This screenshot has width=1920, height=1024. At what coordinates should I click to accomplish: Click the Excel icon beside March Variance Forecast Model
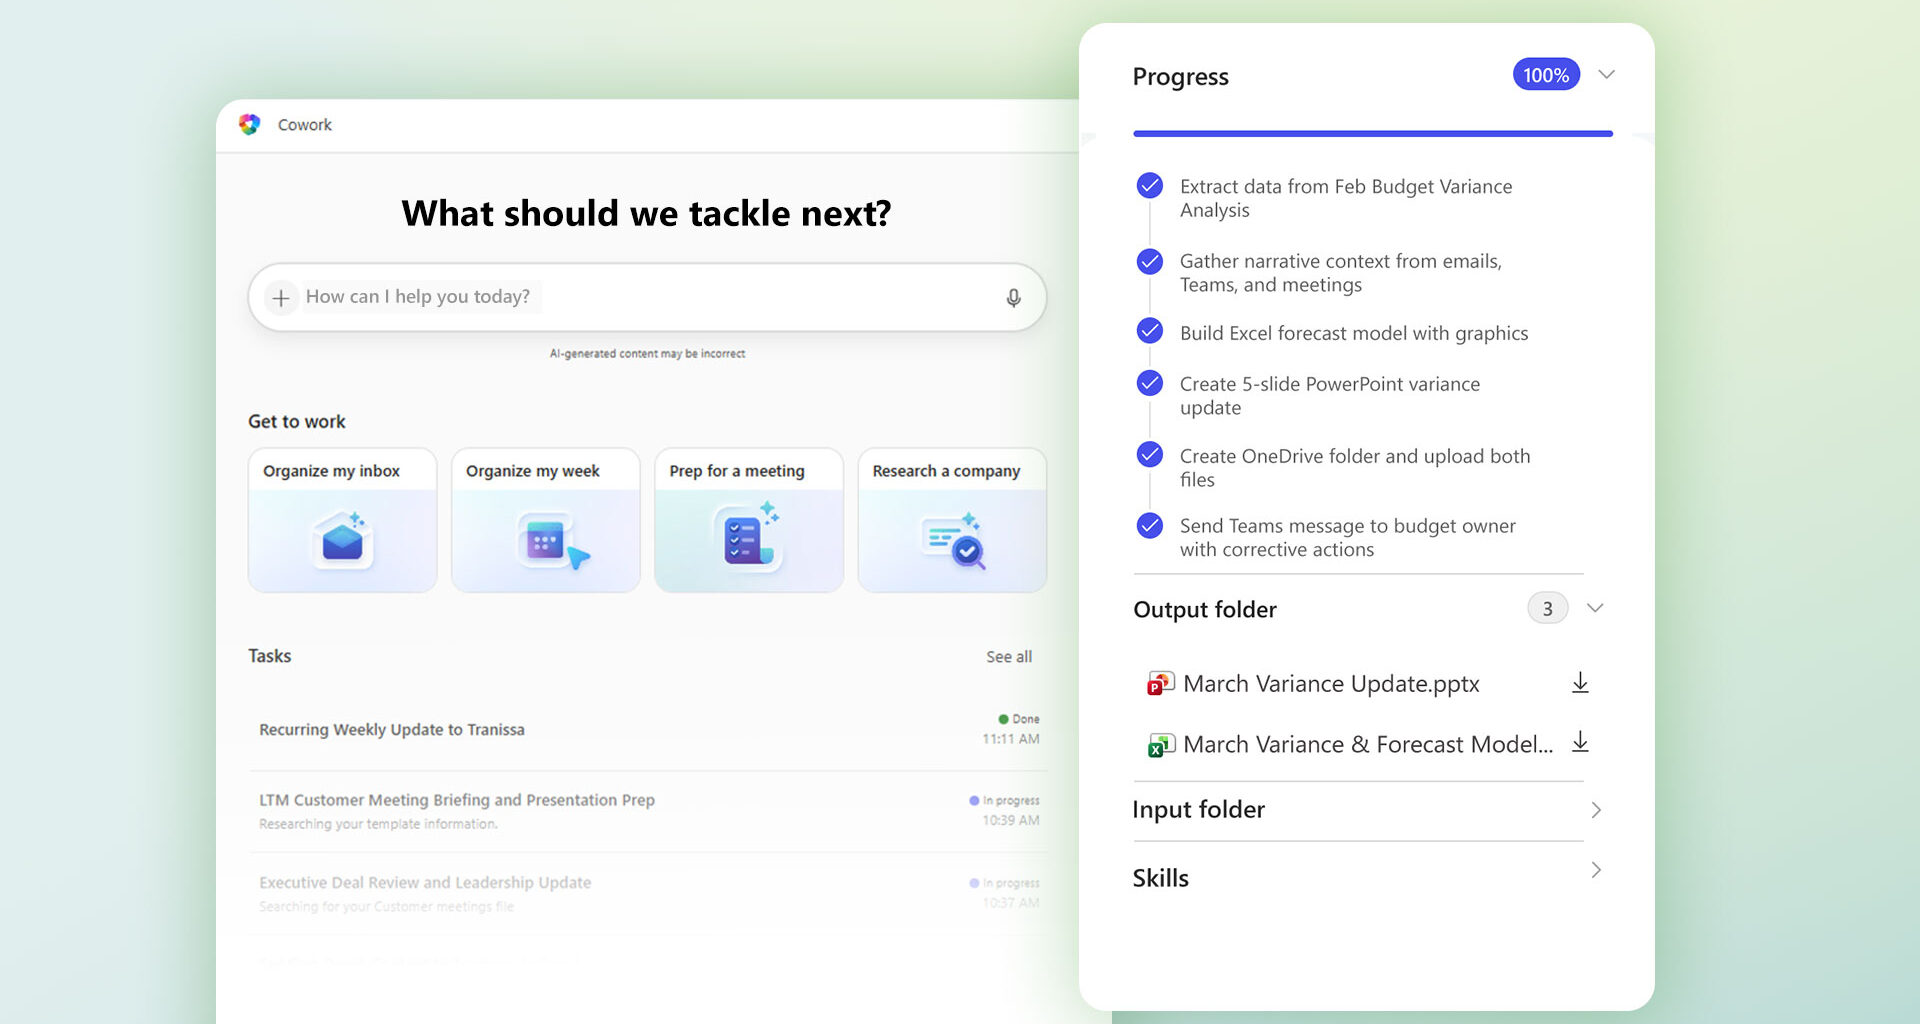1161,744
